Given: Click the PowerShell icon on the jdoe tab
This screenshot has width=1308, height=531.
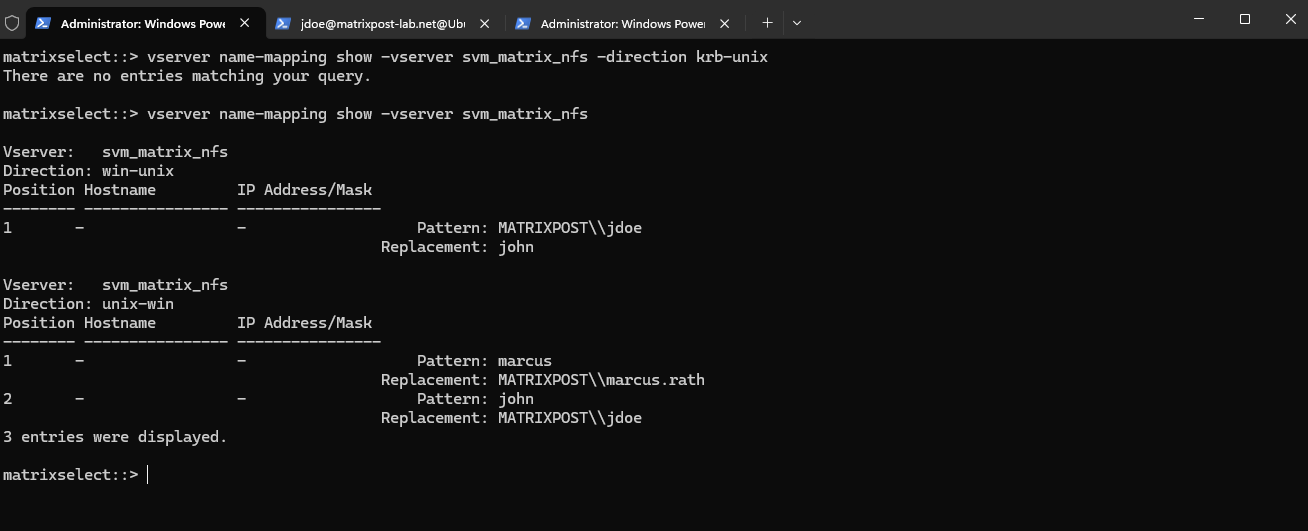Looking at the screenshot, I should tap(283, 23).
